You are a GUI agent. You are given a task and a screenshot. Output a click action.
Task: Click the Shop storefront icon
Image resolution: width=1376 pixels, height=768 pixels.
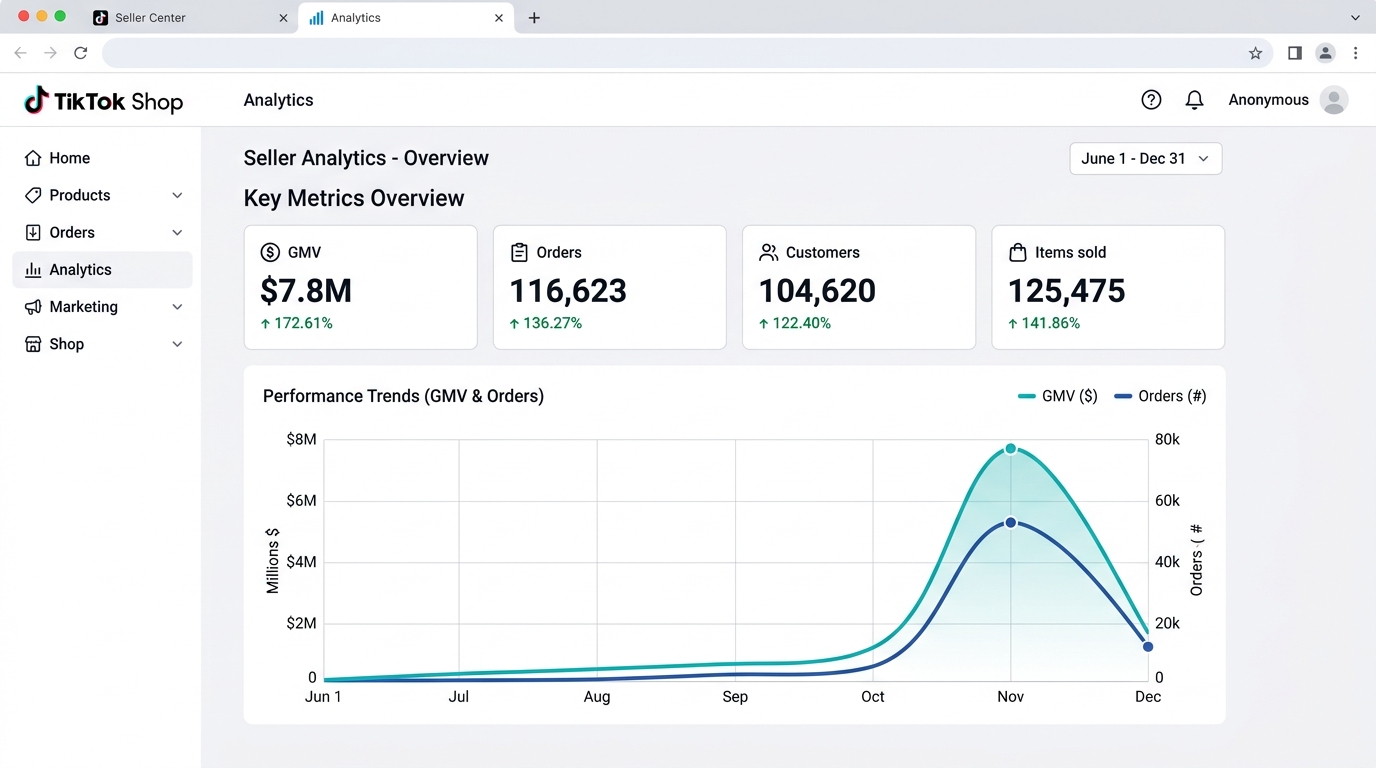[33, 344]
